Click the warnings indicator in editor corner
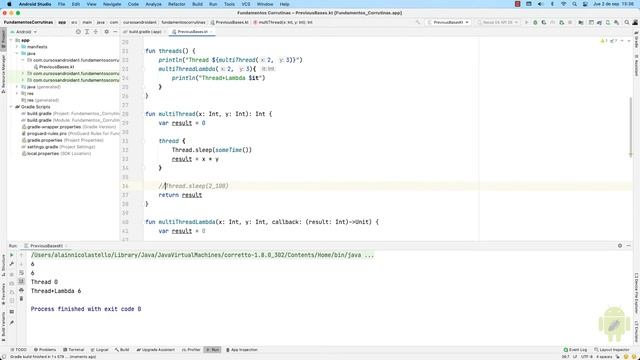This screenshot has height=360, width=640. coord(604,41)
